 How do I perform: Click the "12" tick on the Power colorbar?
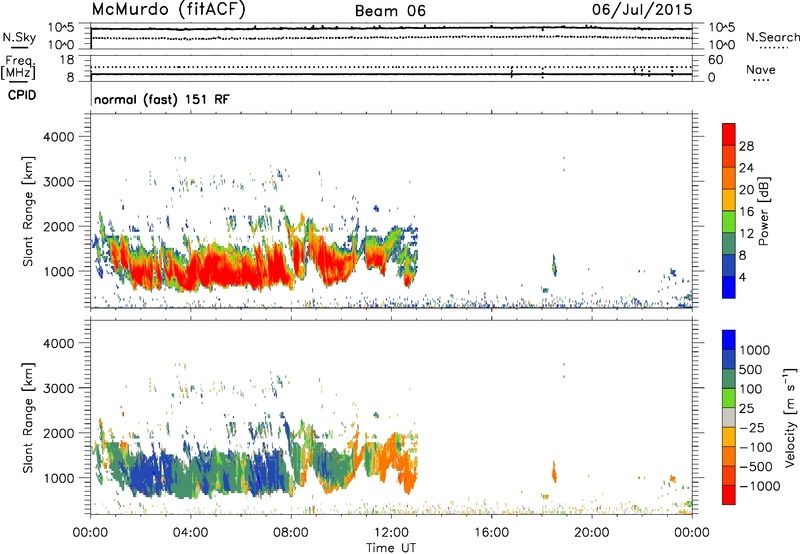746,233
